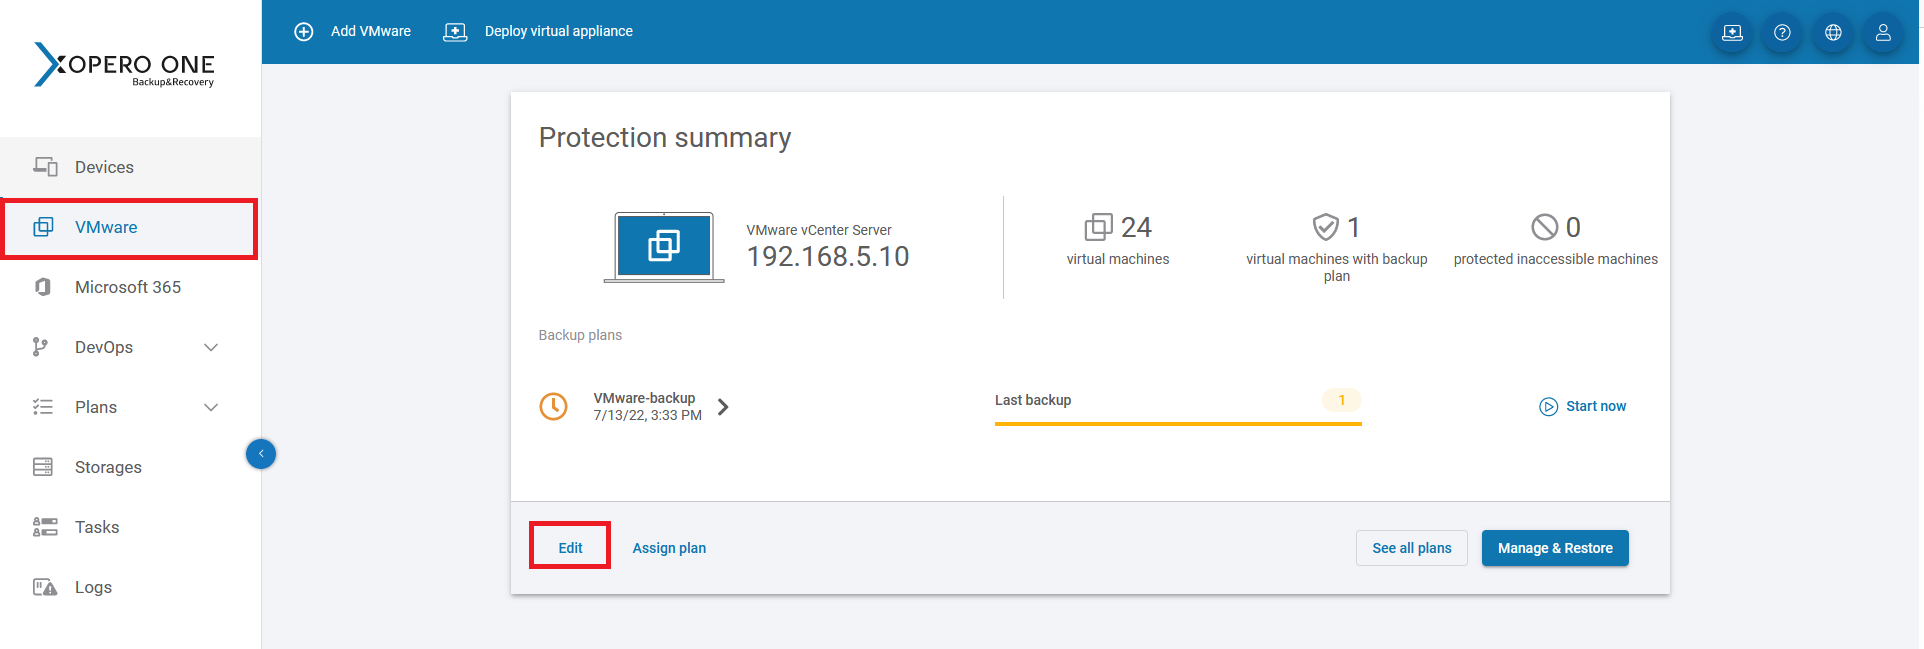Click the Xopero ONE logo
The image size is (1924, 649).
click(x=124, y=65)
